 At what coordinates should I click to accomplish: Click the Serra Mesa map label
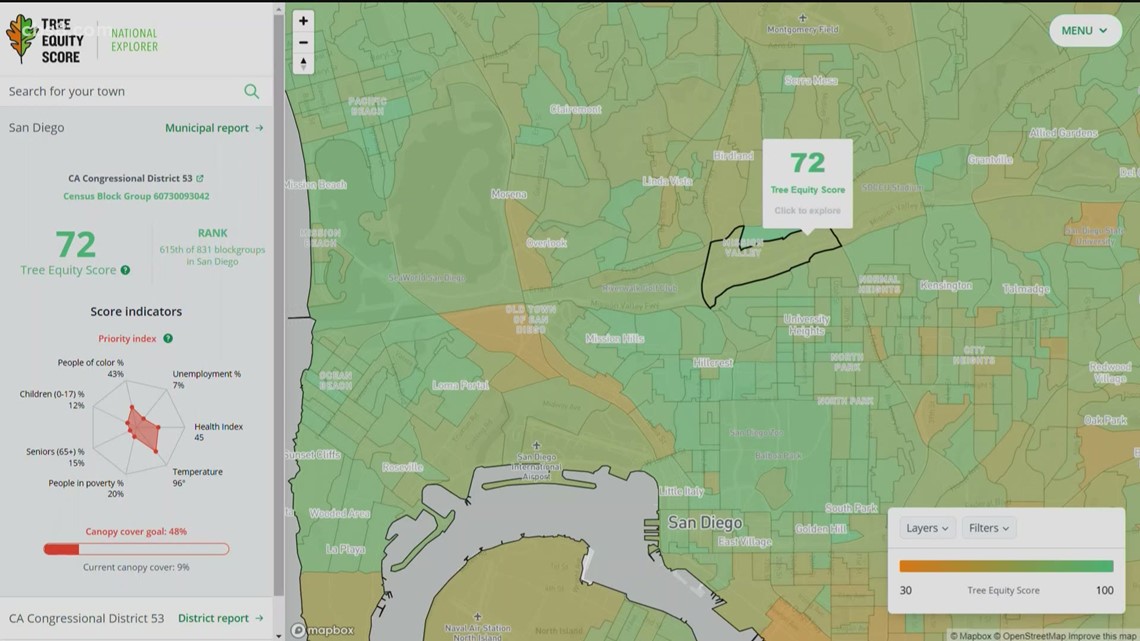811,81
